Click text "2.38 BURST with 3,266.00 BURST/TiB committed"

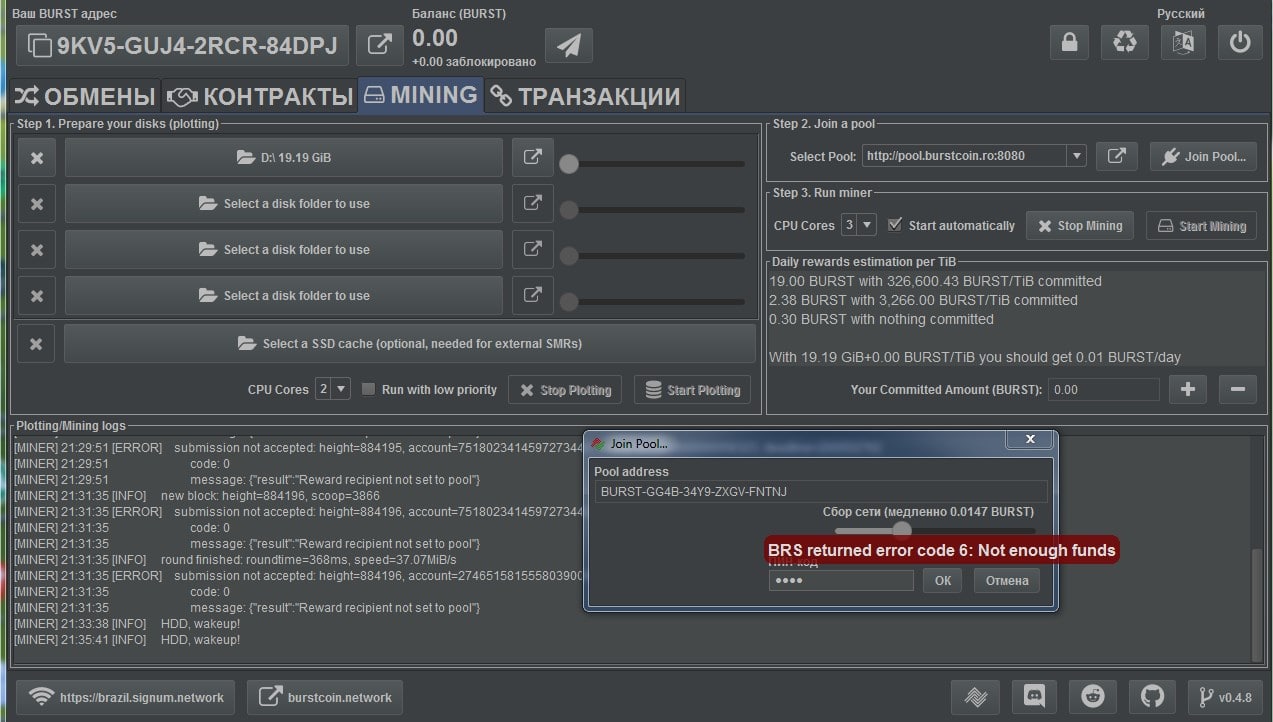(923, 301)
